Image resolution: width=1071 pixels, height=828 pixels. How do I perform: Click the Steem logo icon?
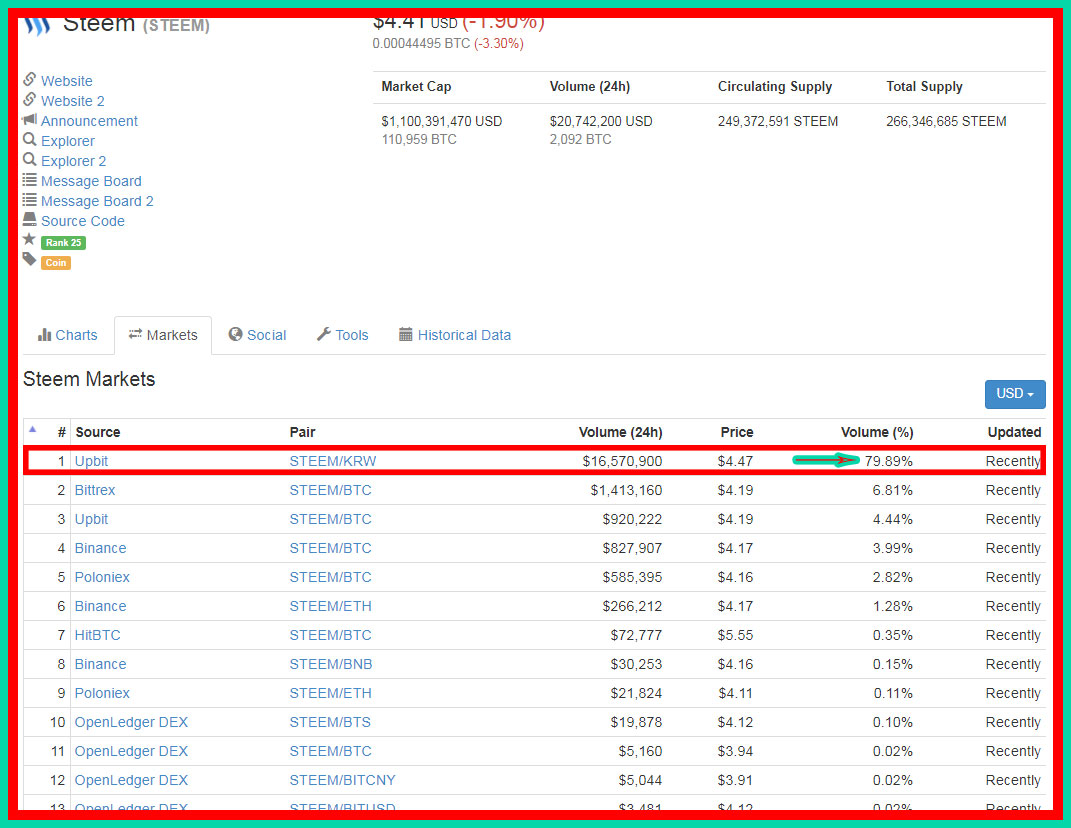38,26
